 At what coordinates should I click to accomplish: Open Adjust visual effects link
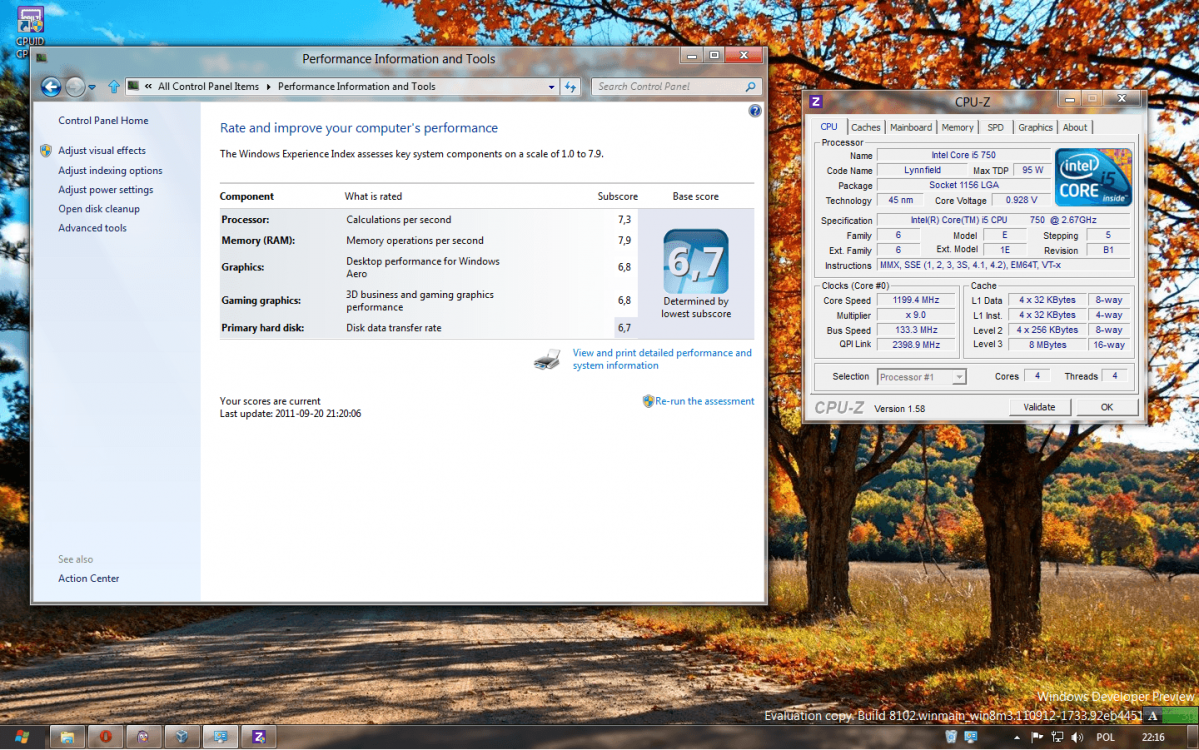point(101,151)
